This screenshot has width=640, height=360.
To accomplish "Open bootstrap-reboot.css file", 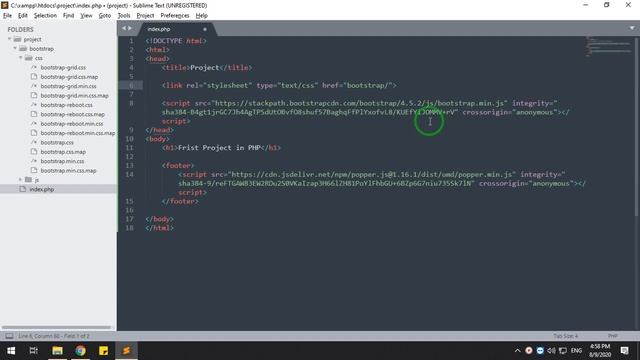I will pyautogui.click(x=67, y=105).
